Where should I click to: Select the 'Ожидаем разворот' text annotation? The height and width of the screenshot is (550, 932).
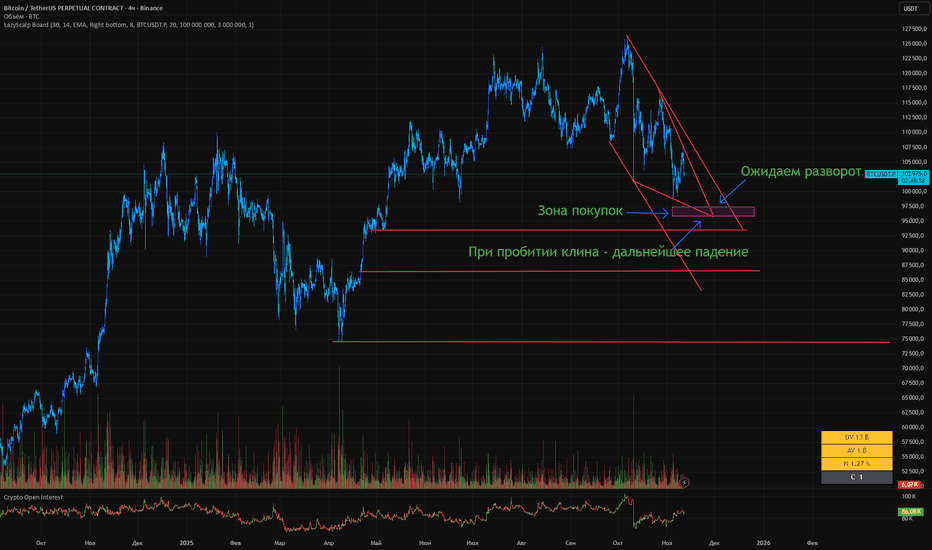[x=800, y=172]
